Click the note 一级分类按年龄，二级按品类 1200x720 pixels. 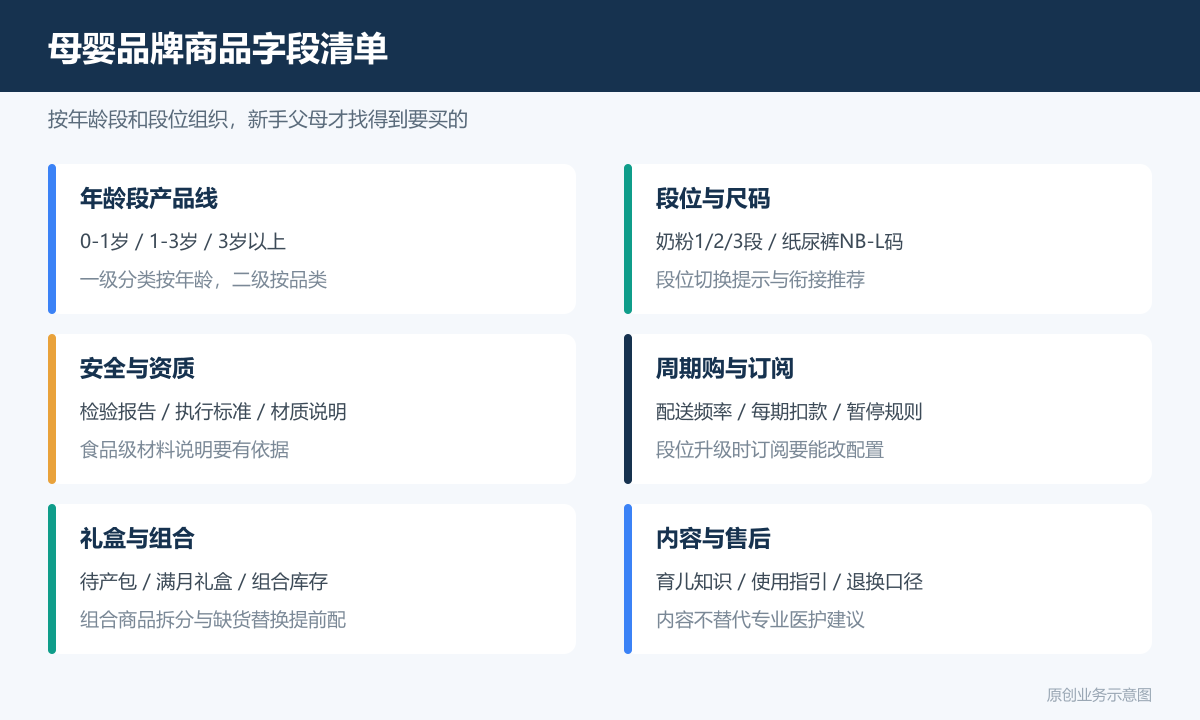point(204,279)
